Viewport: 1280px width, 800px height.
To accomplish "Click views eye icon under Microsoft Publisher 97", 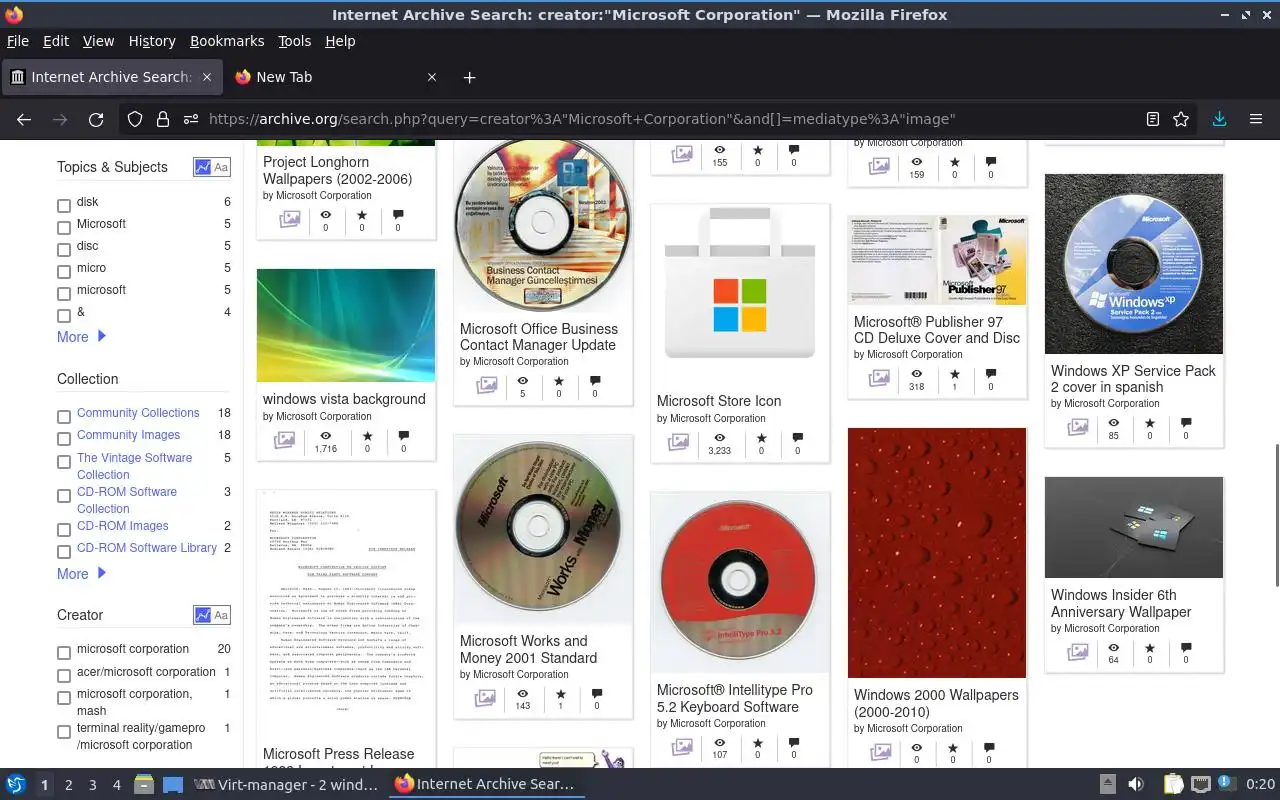I will [x=916, y=373].
